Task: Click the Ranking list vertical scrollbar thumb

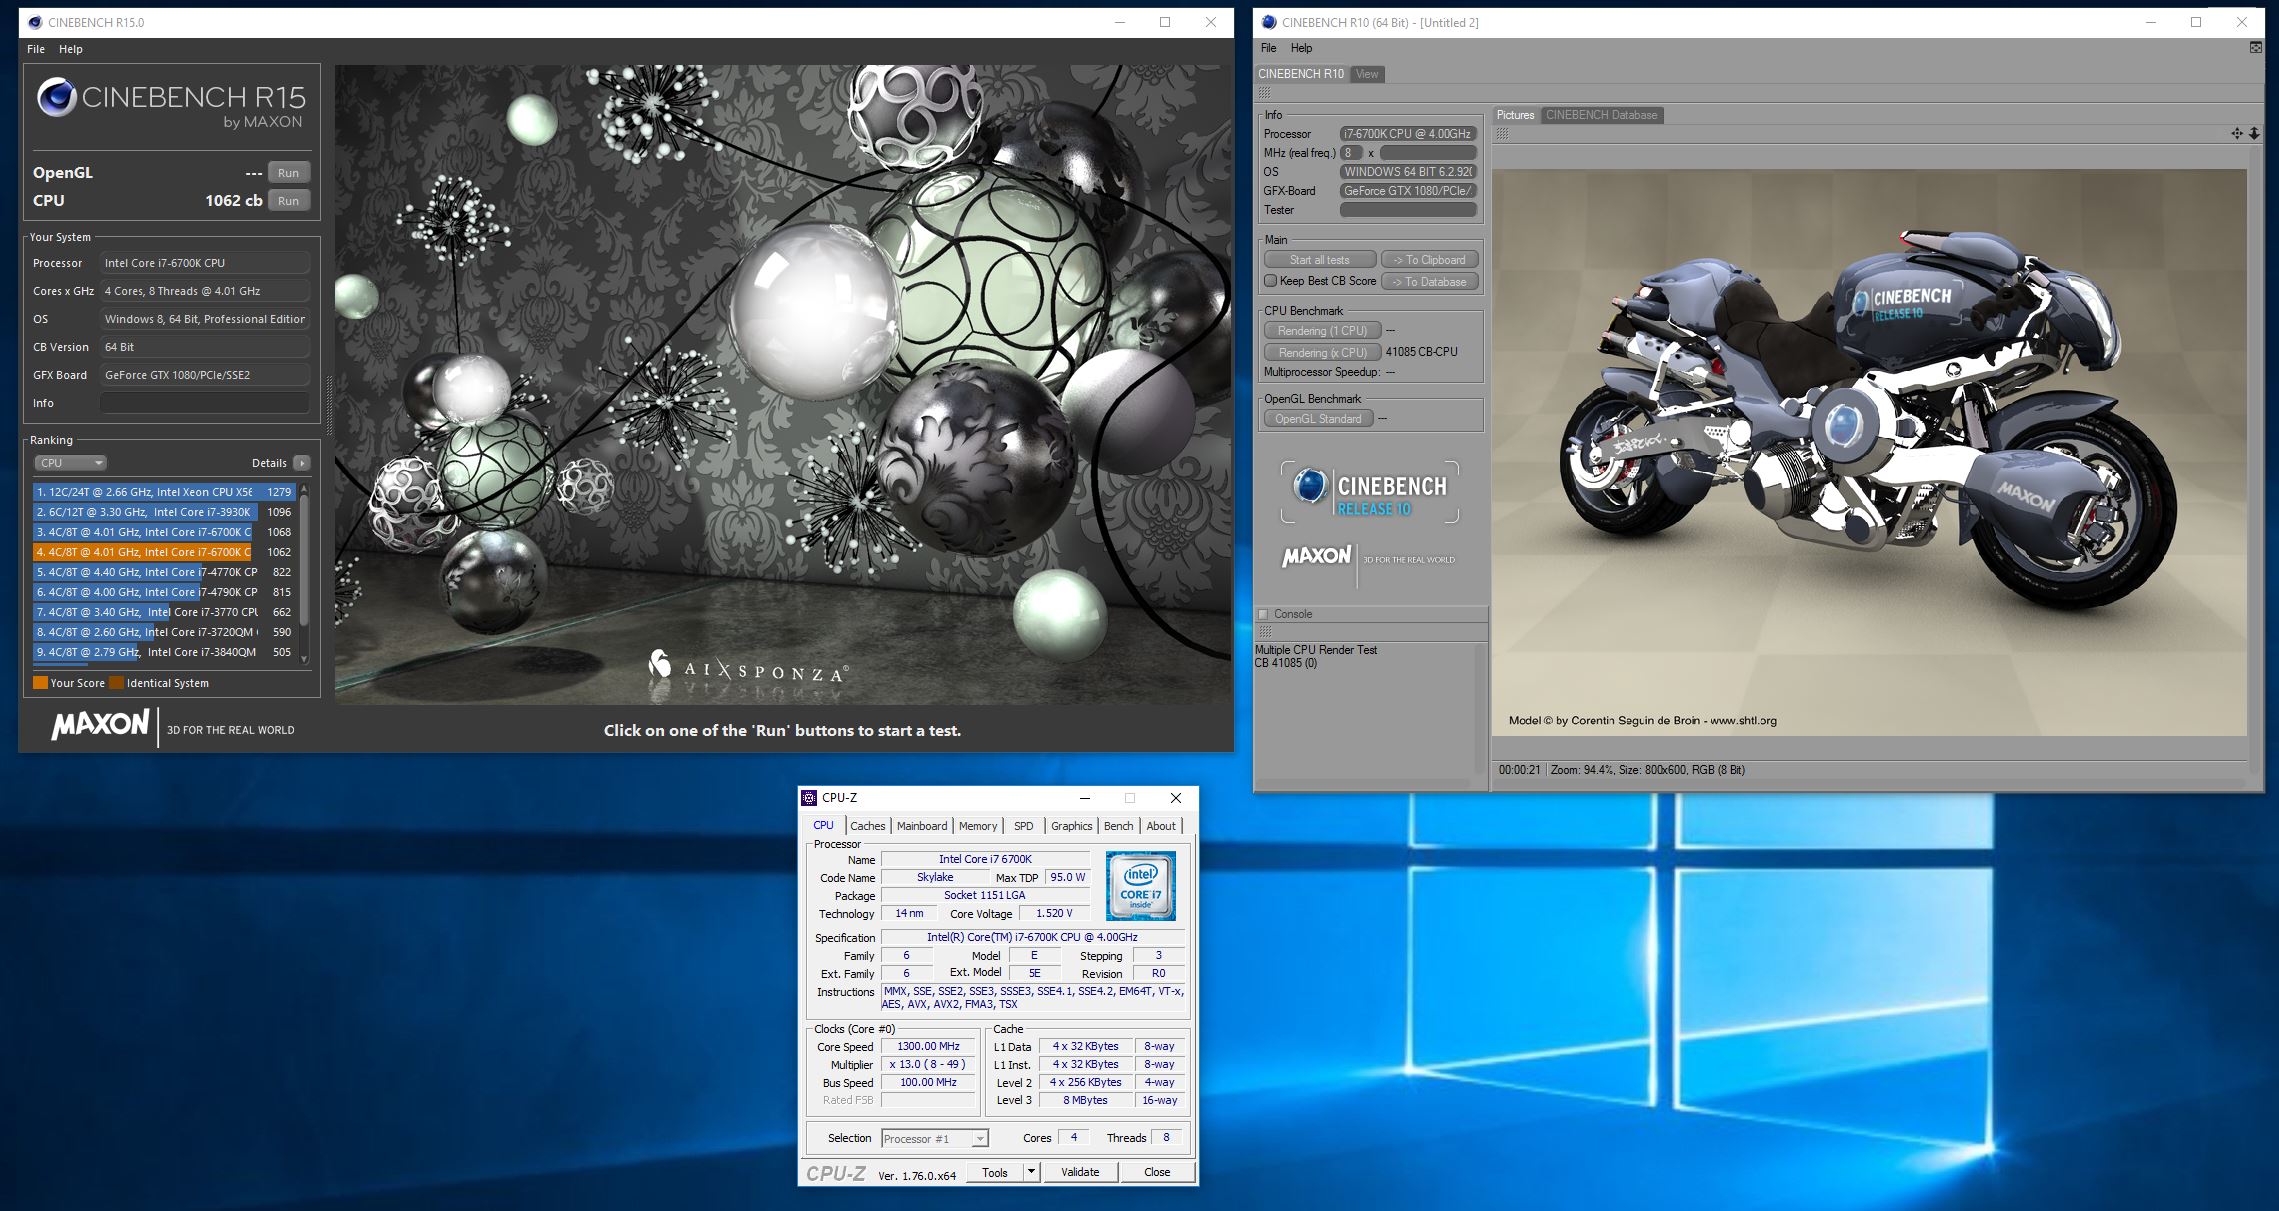Action: click(x=304, y=561)
